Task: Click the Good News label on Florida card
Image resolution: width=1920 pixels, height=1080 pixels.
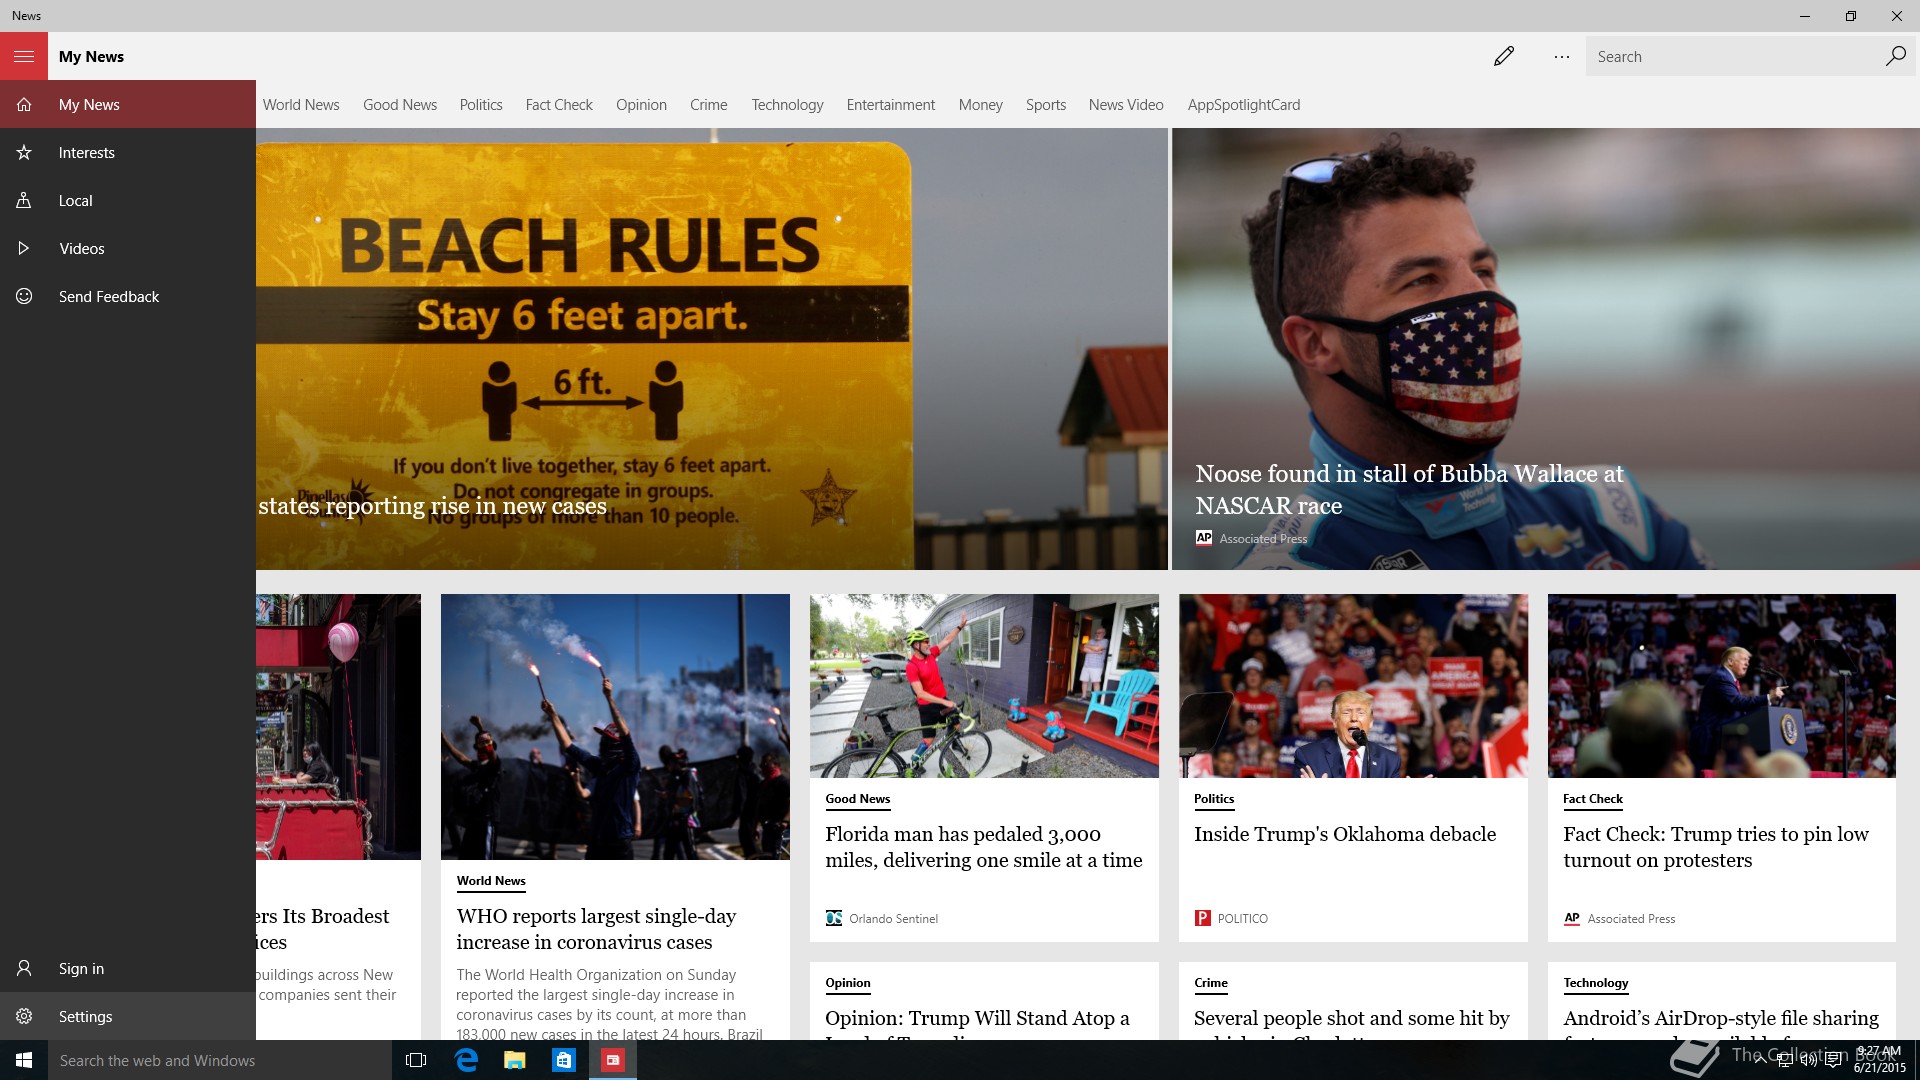Action: 857,799
